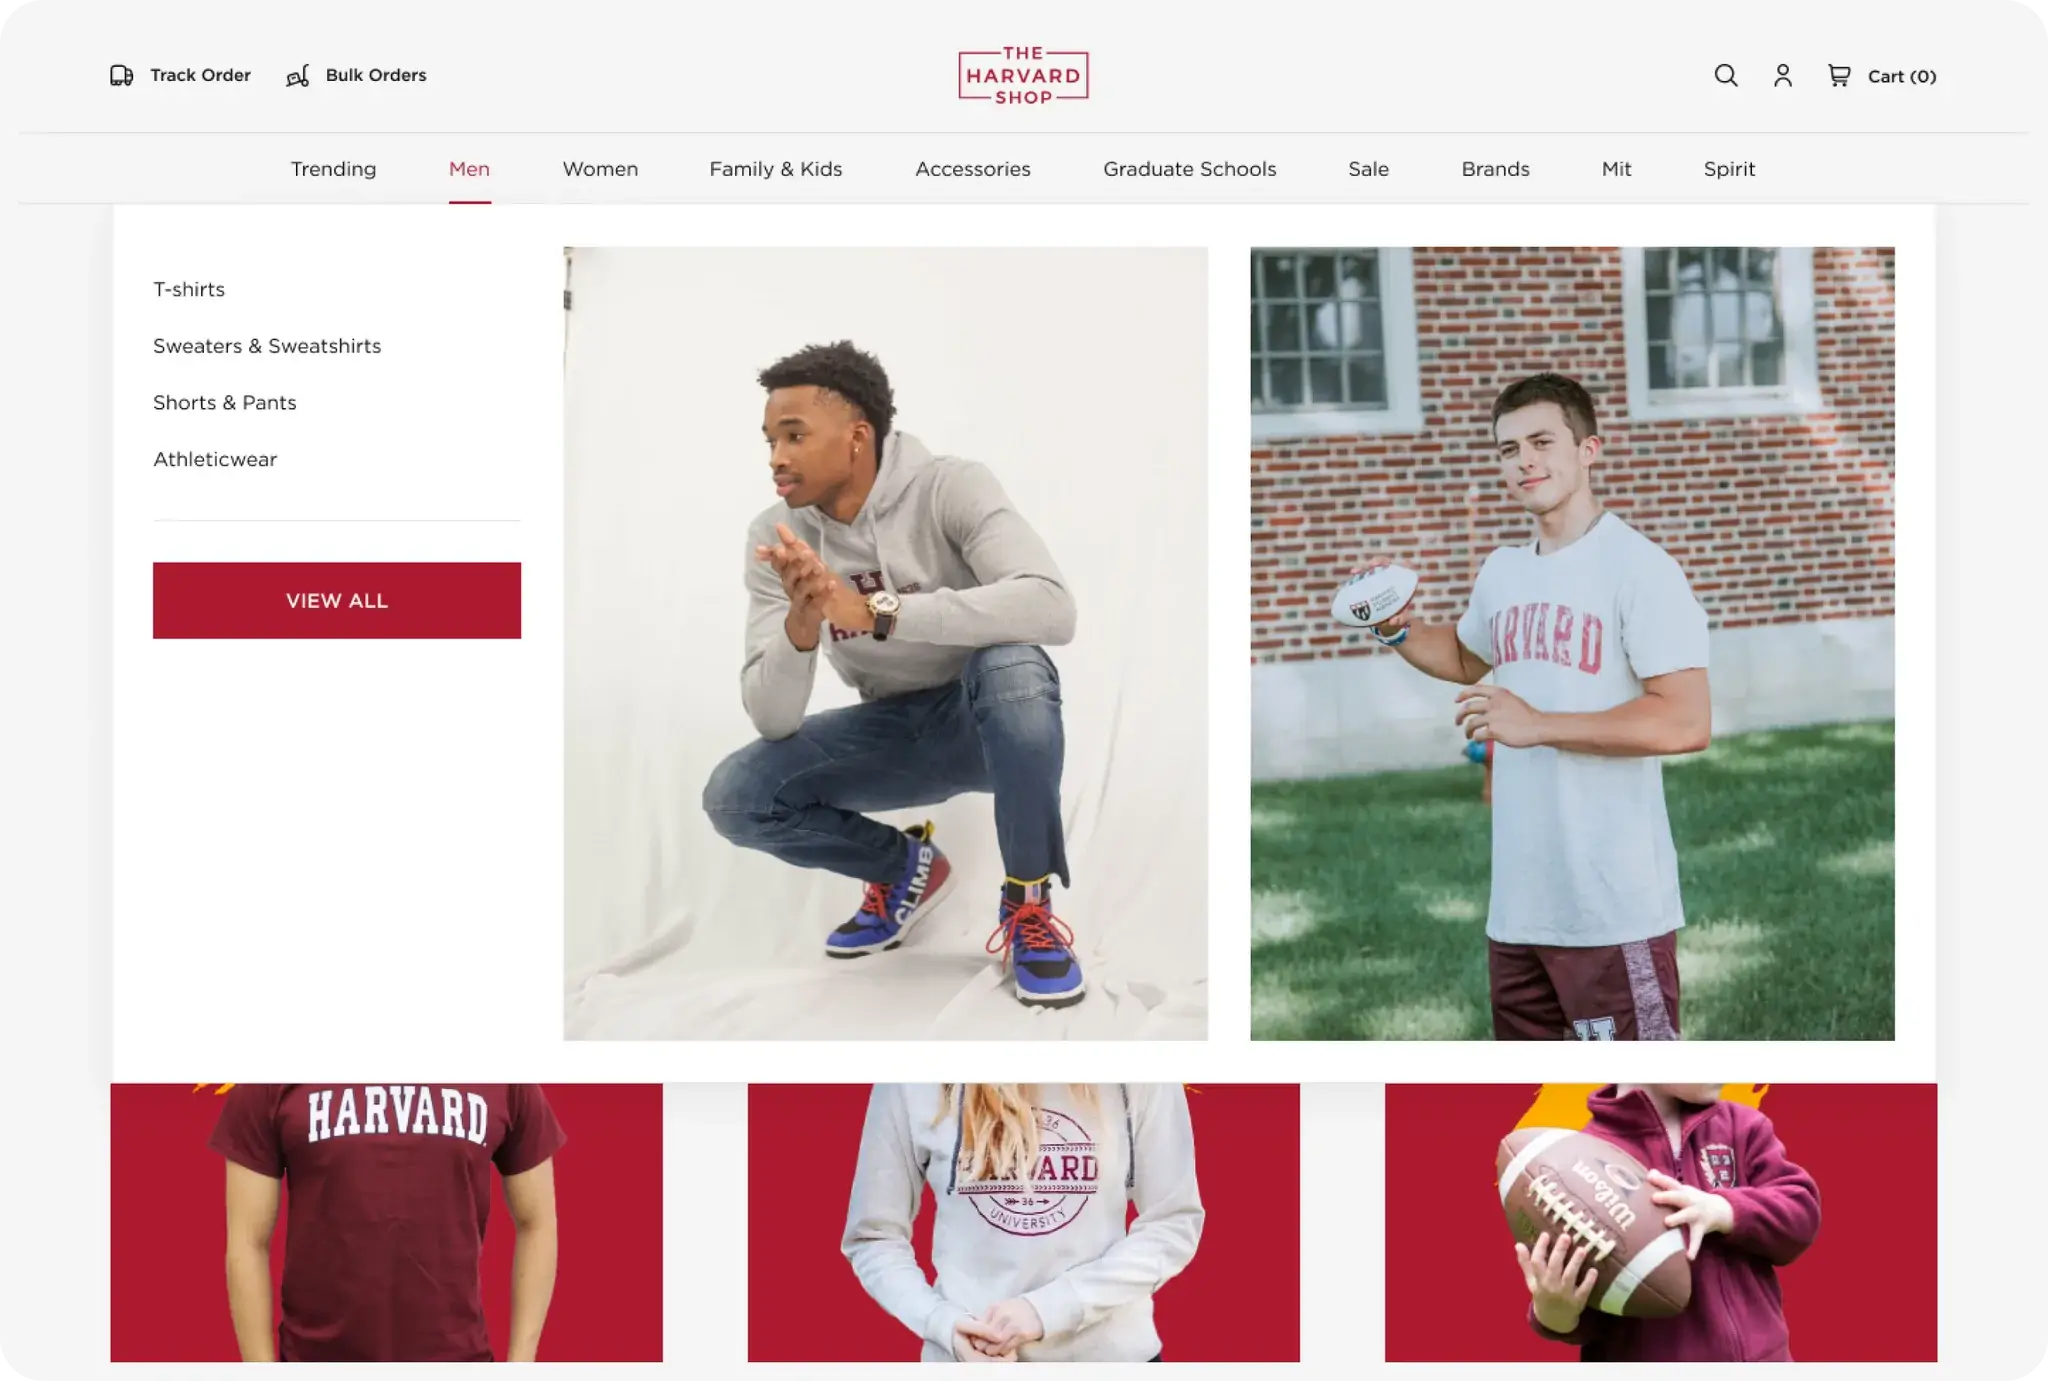Click the Bulk Orders cart icon

click(298, 75)
